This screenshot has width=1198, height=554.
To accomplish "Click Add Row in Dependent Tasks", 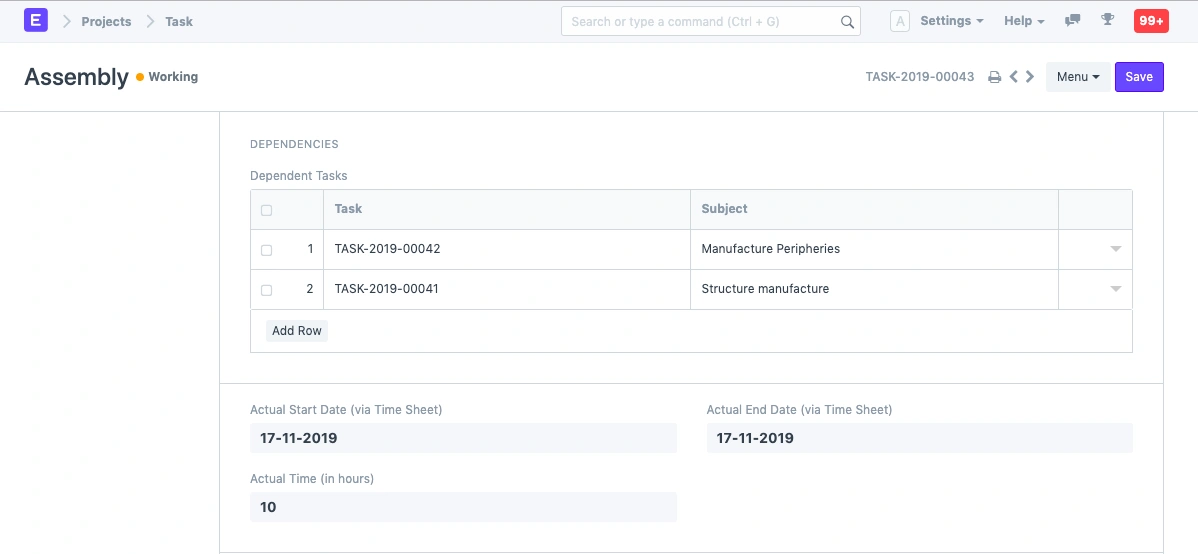I will pos(297,331).
